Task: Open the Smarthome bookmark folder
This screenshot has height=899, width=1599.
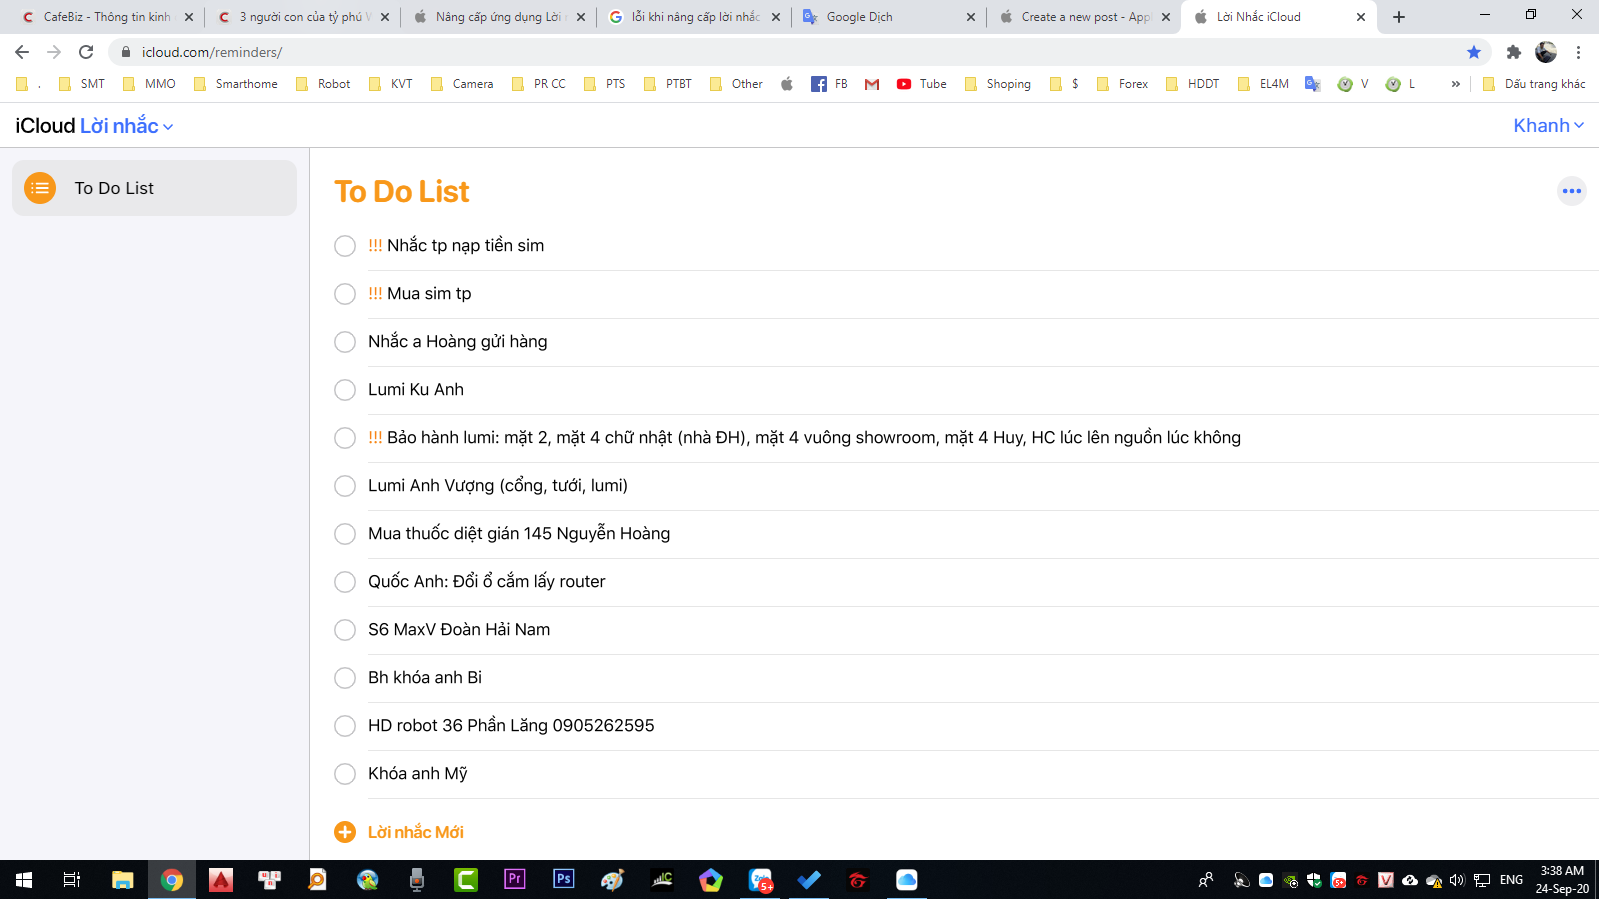Action: [x=236, y=84]
